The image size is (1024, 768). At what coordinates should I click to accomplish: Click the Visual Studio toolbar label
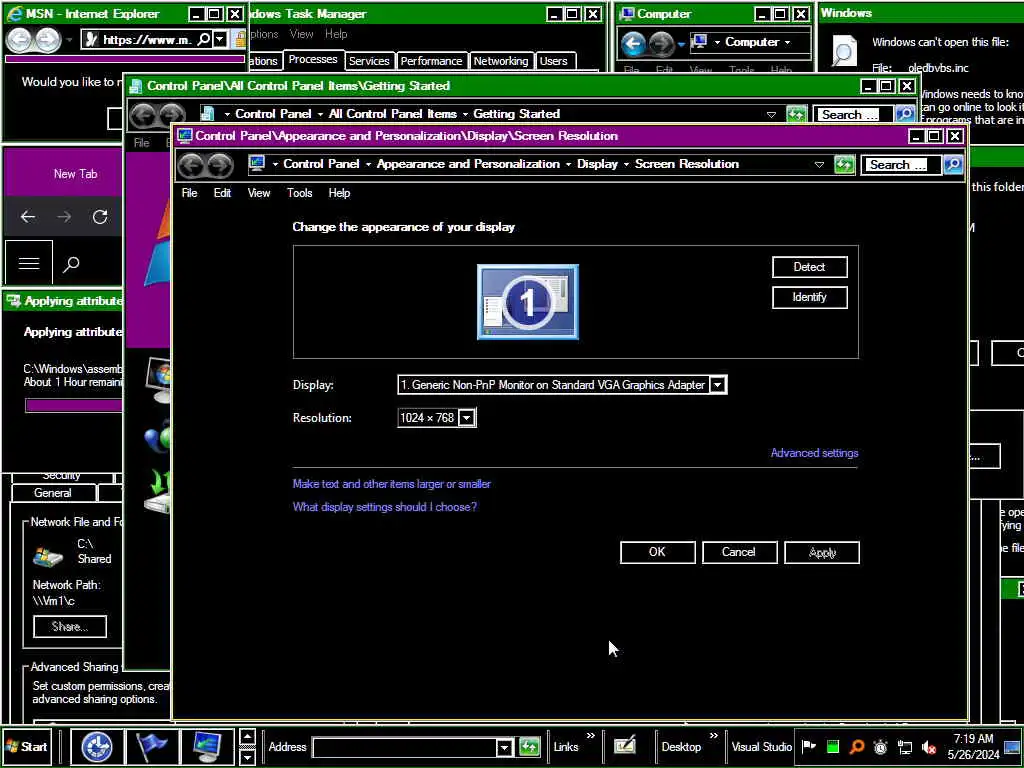[x=761, y=746]
